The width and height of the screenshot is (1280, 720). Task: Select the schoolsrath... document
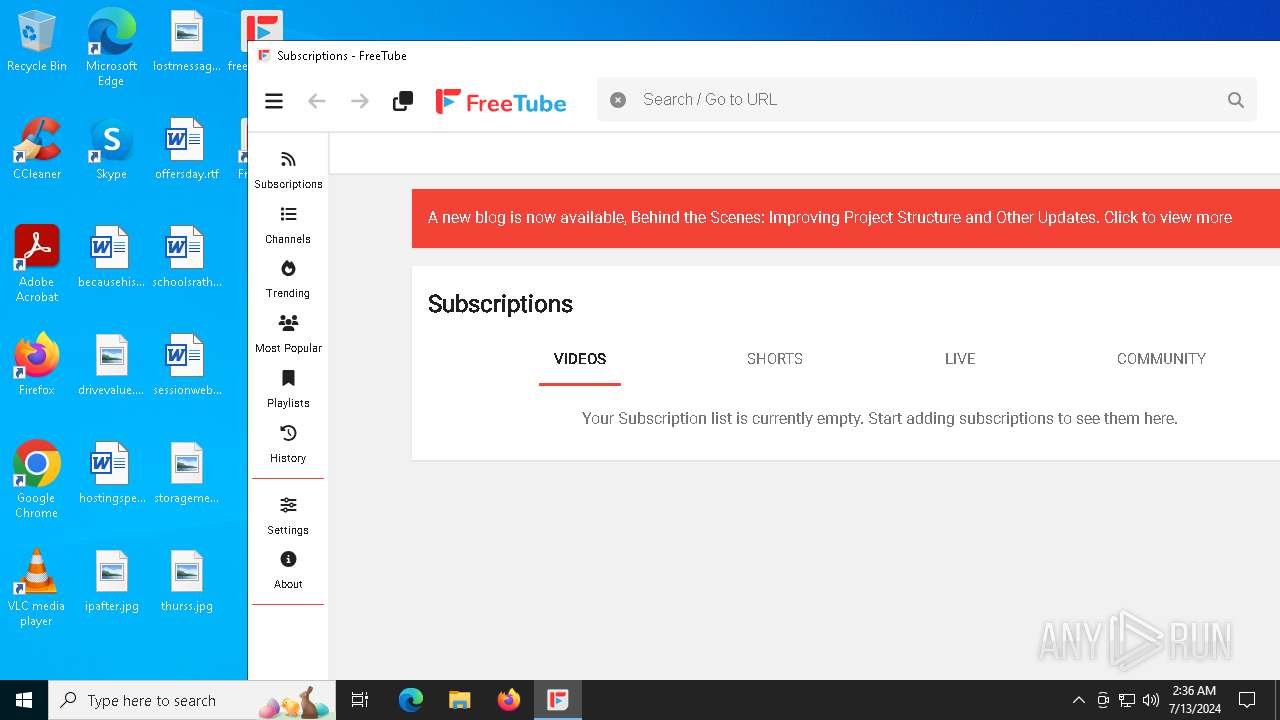[x=186, y=257]
